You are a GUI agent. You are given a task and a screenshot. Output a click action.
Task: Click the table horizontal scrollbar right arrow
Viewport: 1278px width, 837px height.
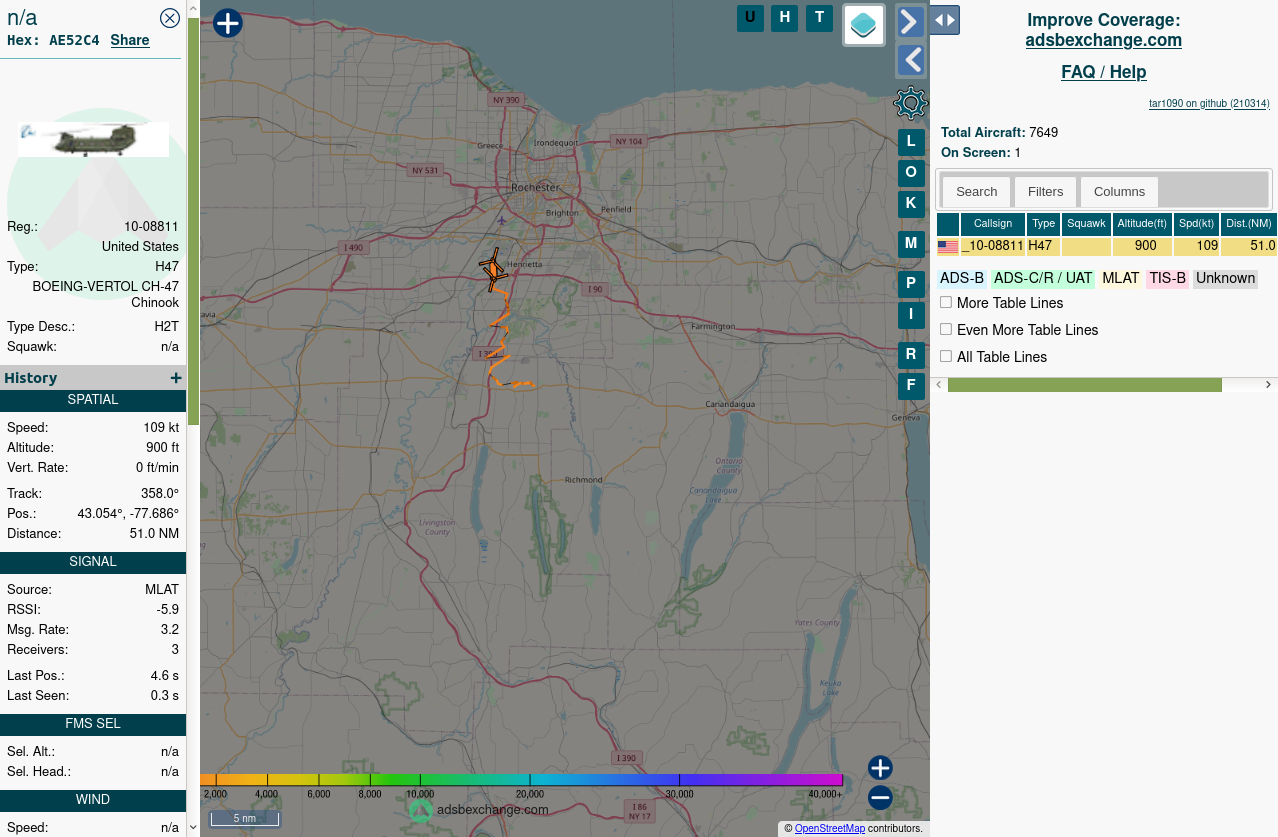click(1268, 385)
